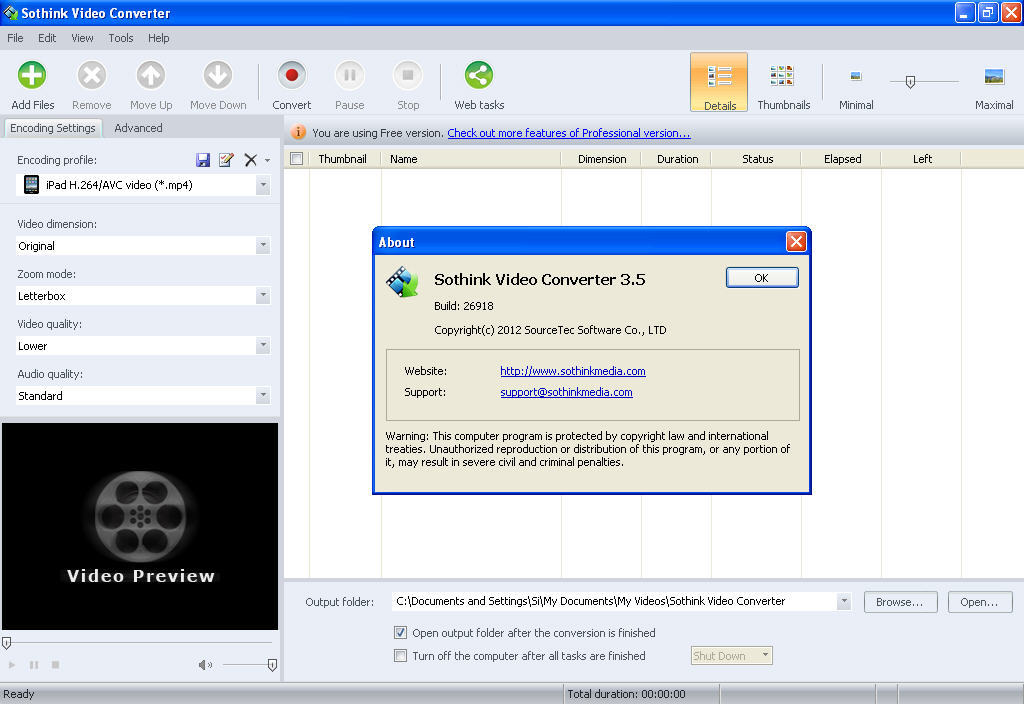Open the sothinkmedia.com website link
The image size is (1024, 704).
point(572,371)
